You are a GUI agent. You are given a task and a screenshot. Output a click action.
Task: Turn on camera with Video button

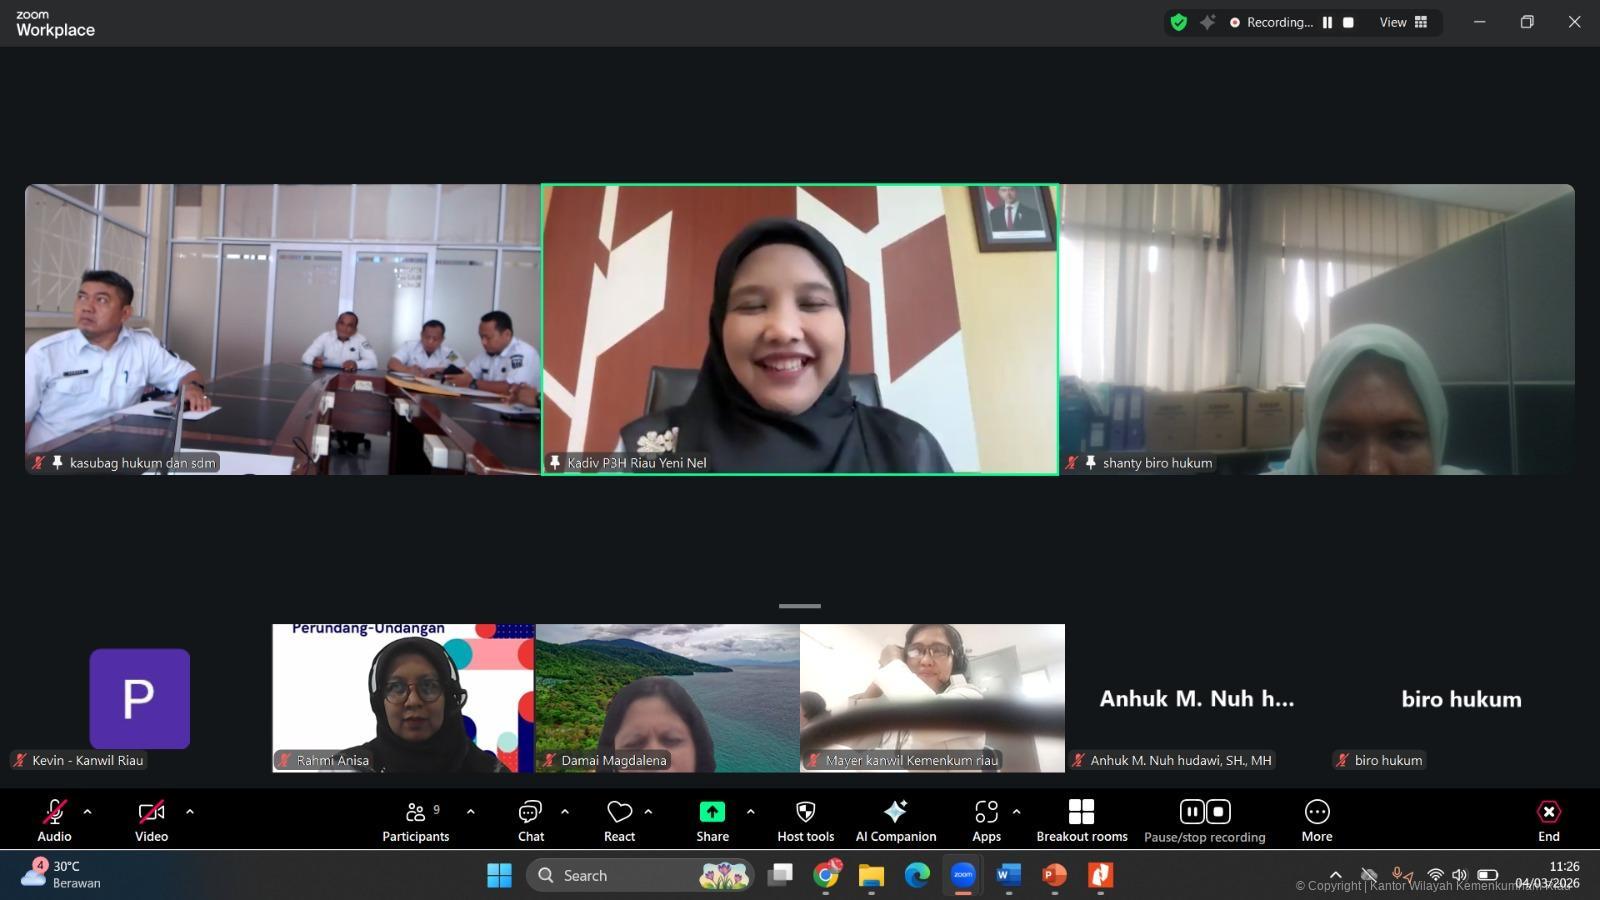coord(151,820)
